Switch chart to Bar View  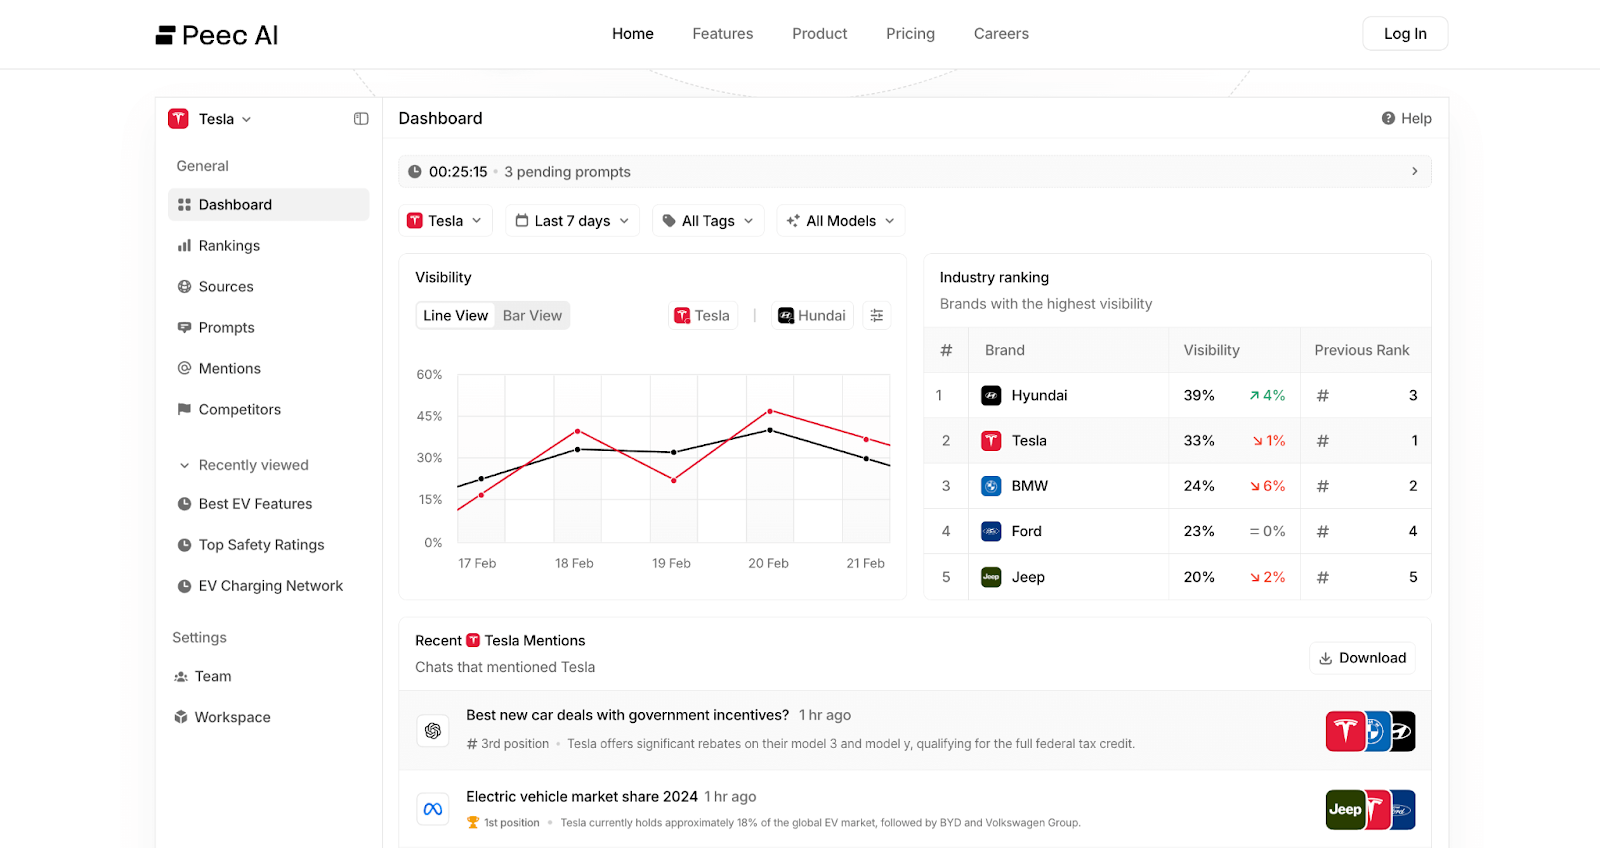[x=532, y=316]
